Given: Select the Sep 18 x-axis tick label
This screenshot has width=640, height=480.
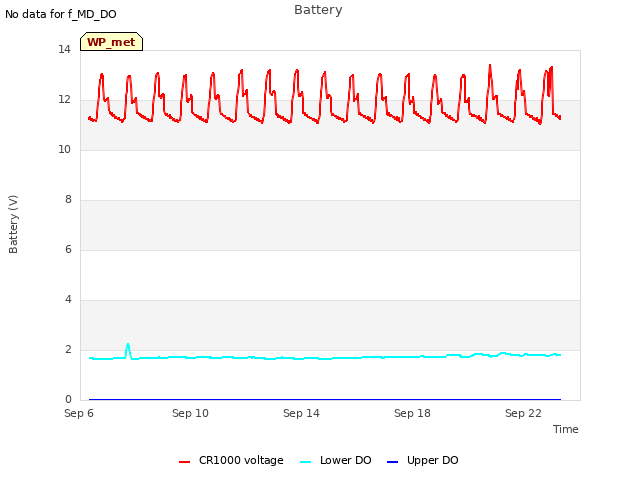Looking at the screenshot, I should click(x=412, y=413).
